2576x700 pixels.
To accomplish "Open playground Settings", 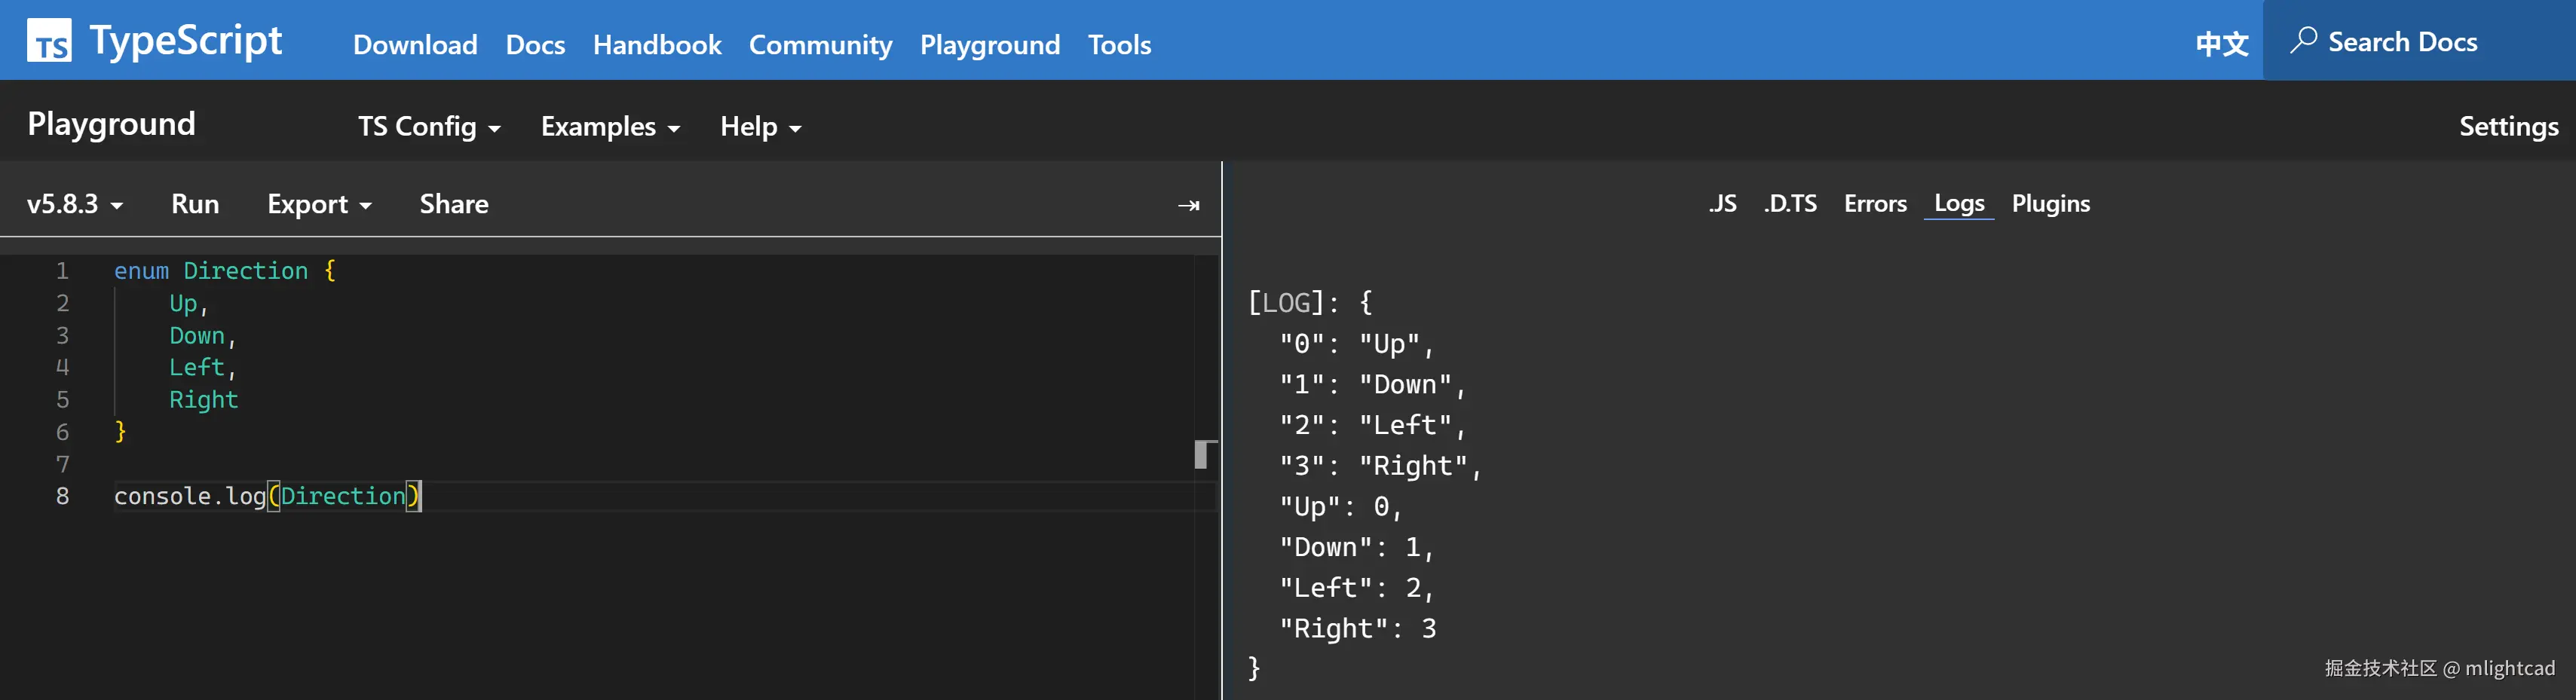I will [2508, 127].
